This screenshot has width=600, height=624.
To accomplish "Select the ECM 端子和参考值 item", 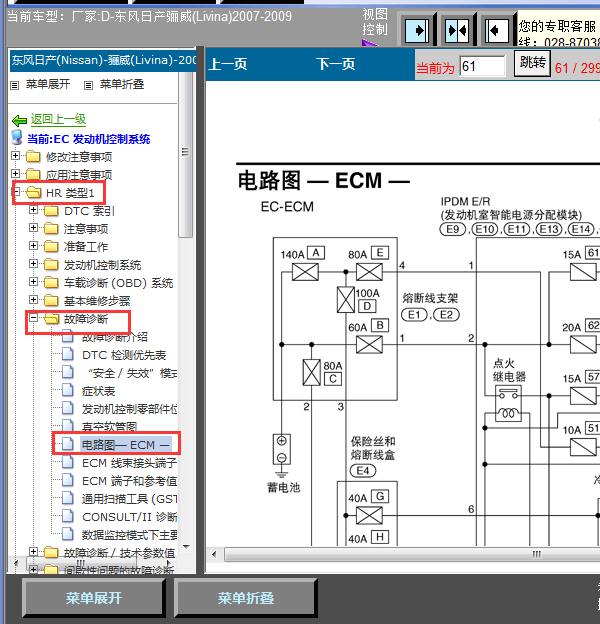I will [130, 482].
